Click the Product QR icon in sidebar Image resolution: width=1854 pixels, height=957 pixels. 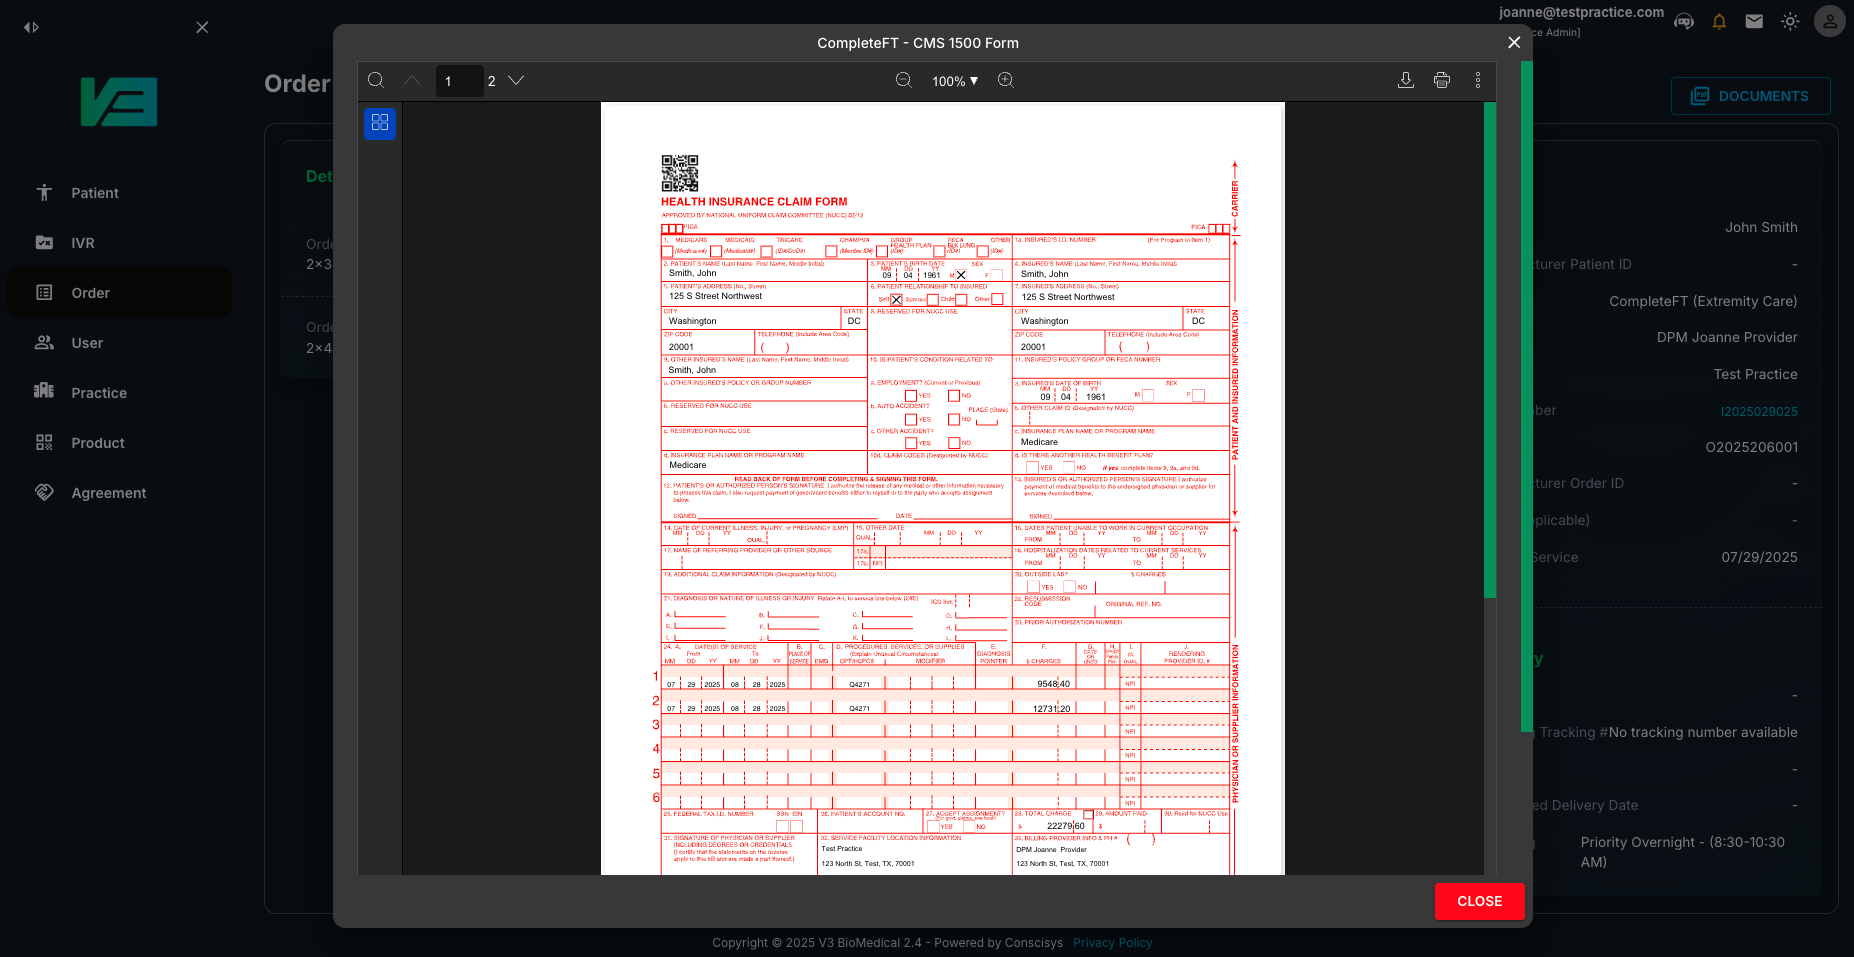point(44,442)
